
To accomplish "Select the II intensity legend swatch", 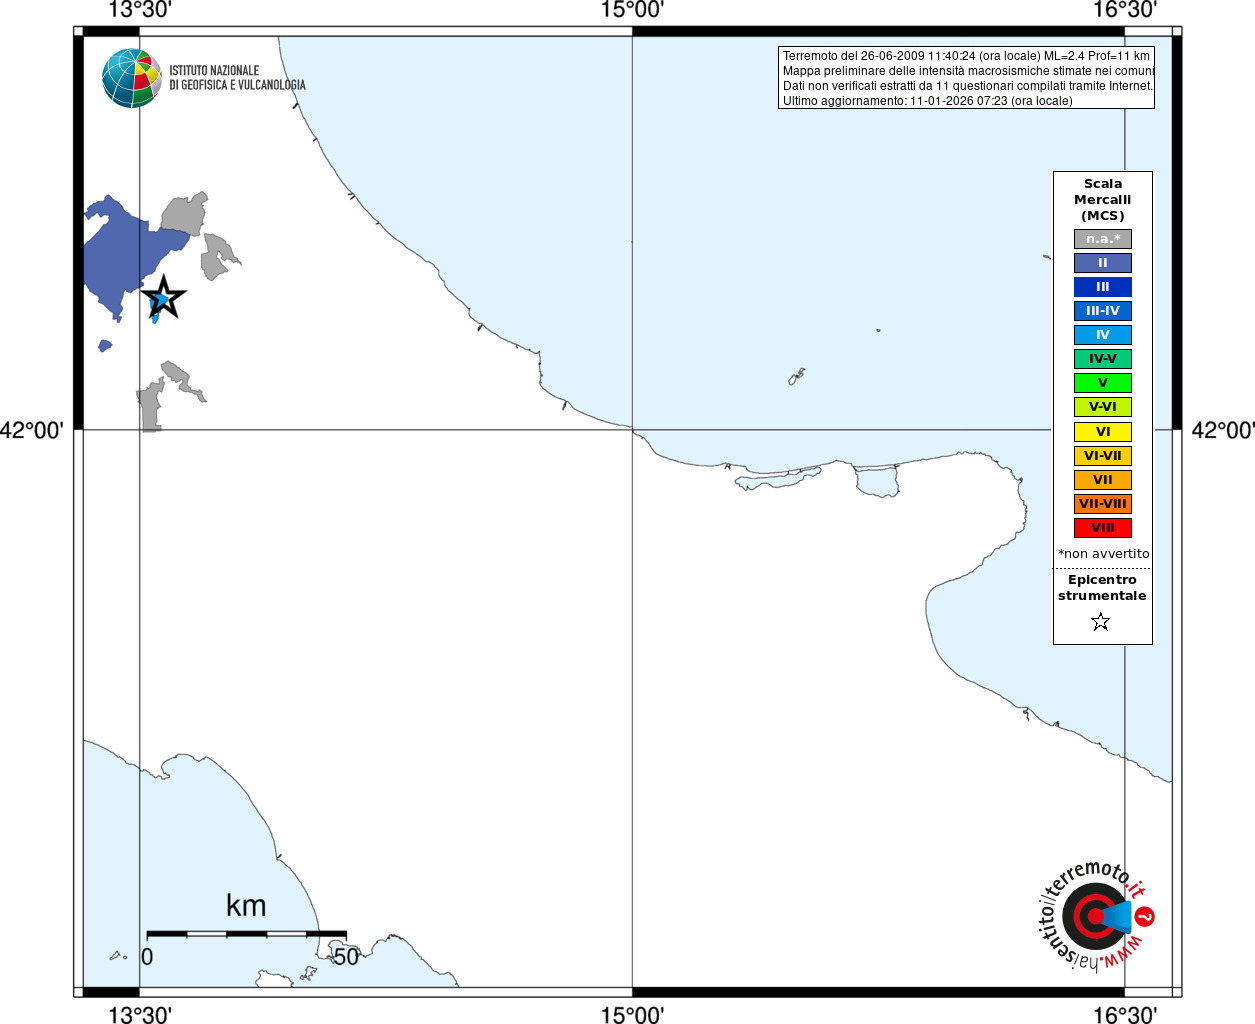I will click(1103, 263).
